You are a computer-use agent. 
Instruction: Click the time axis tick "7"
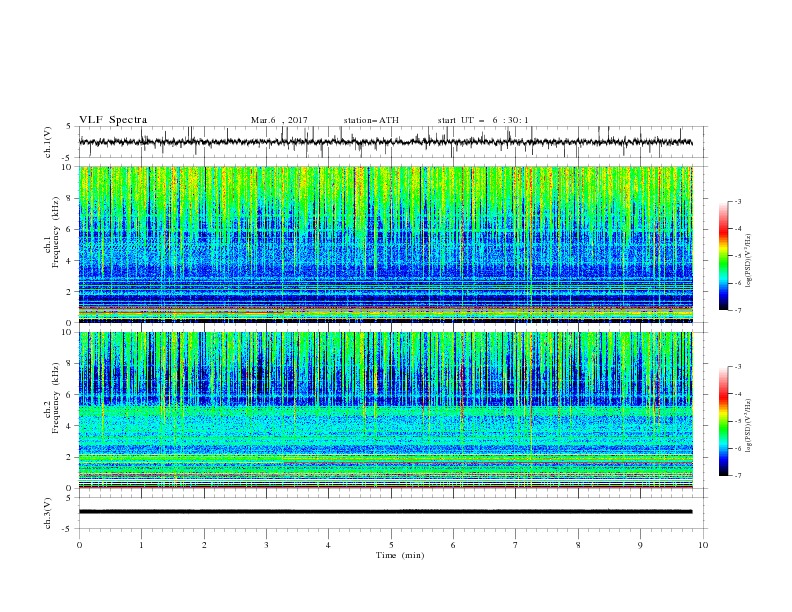515,545
